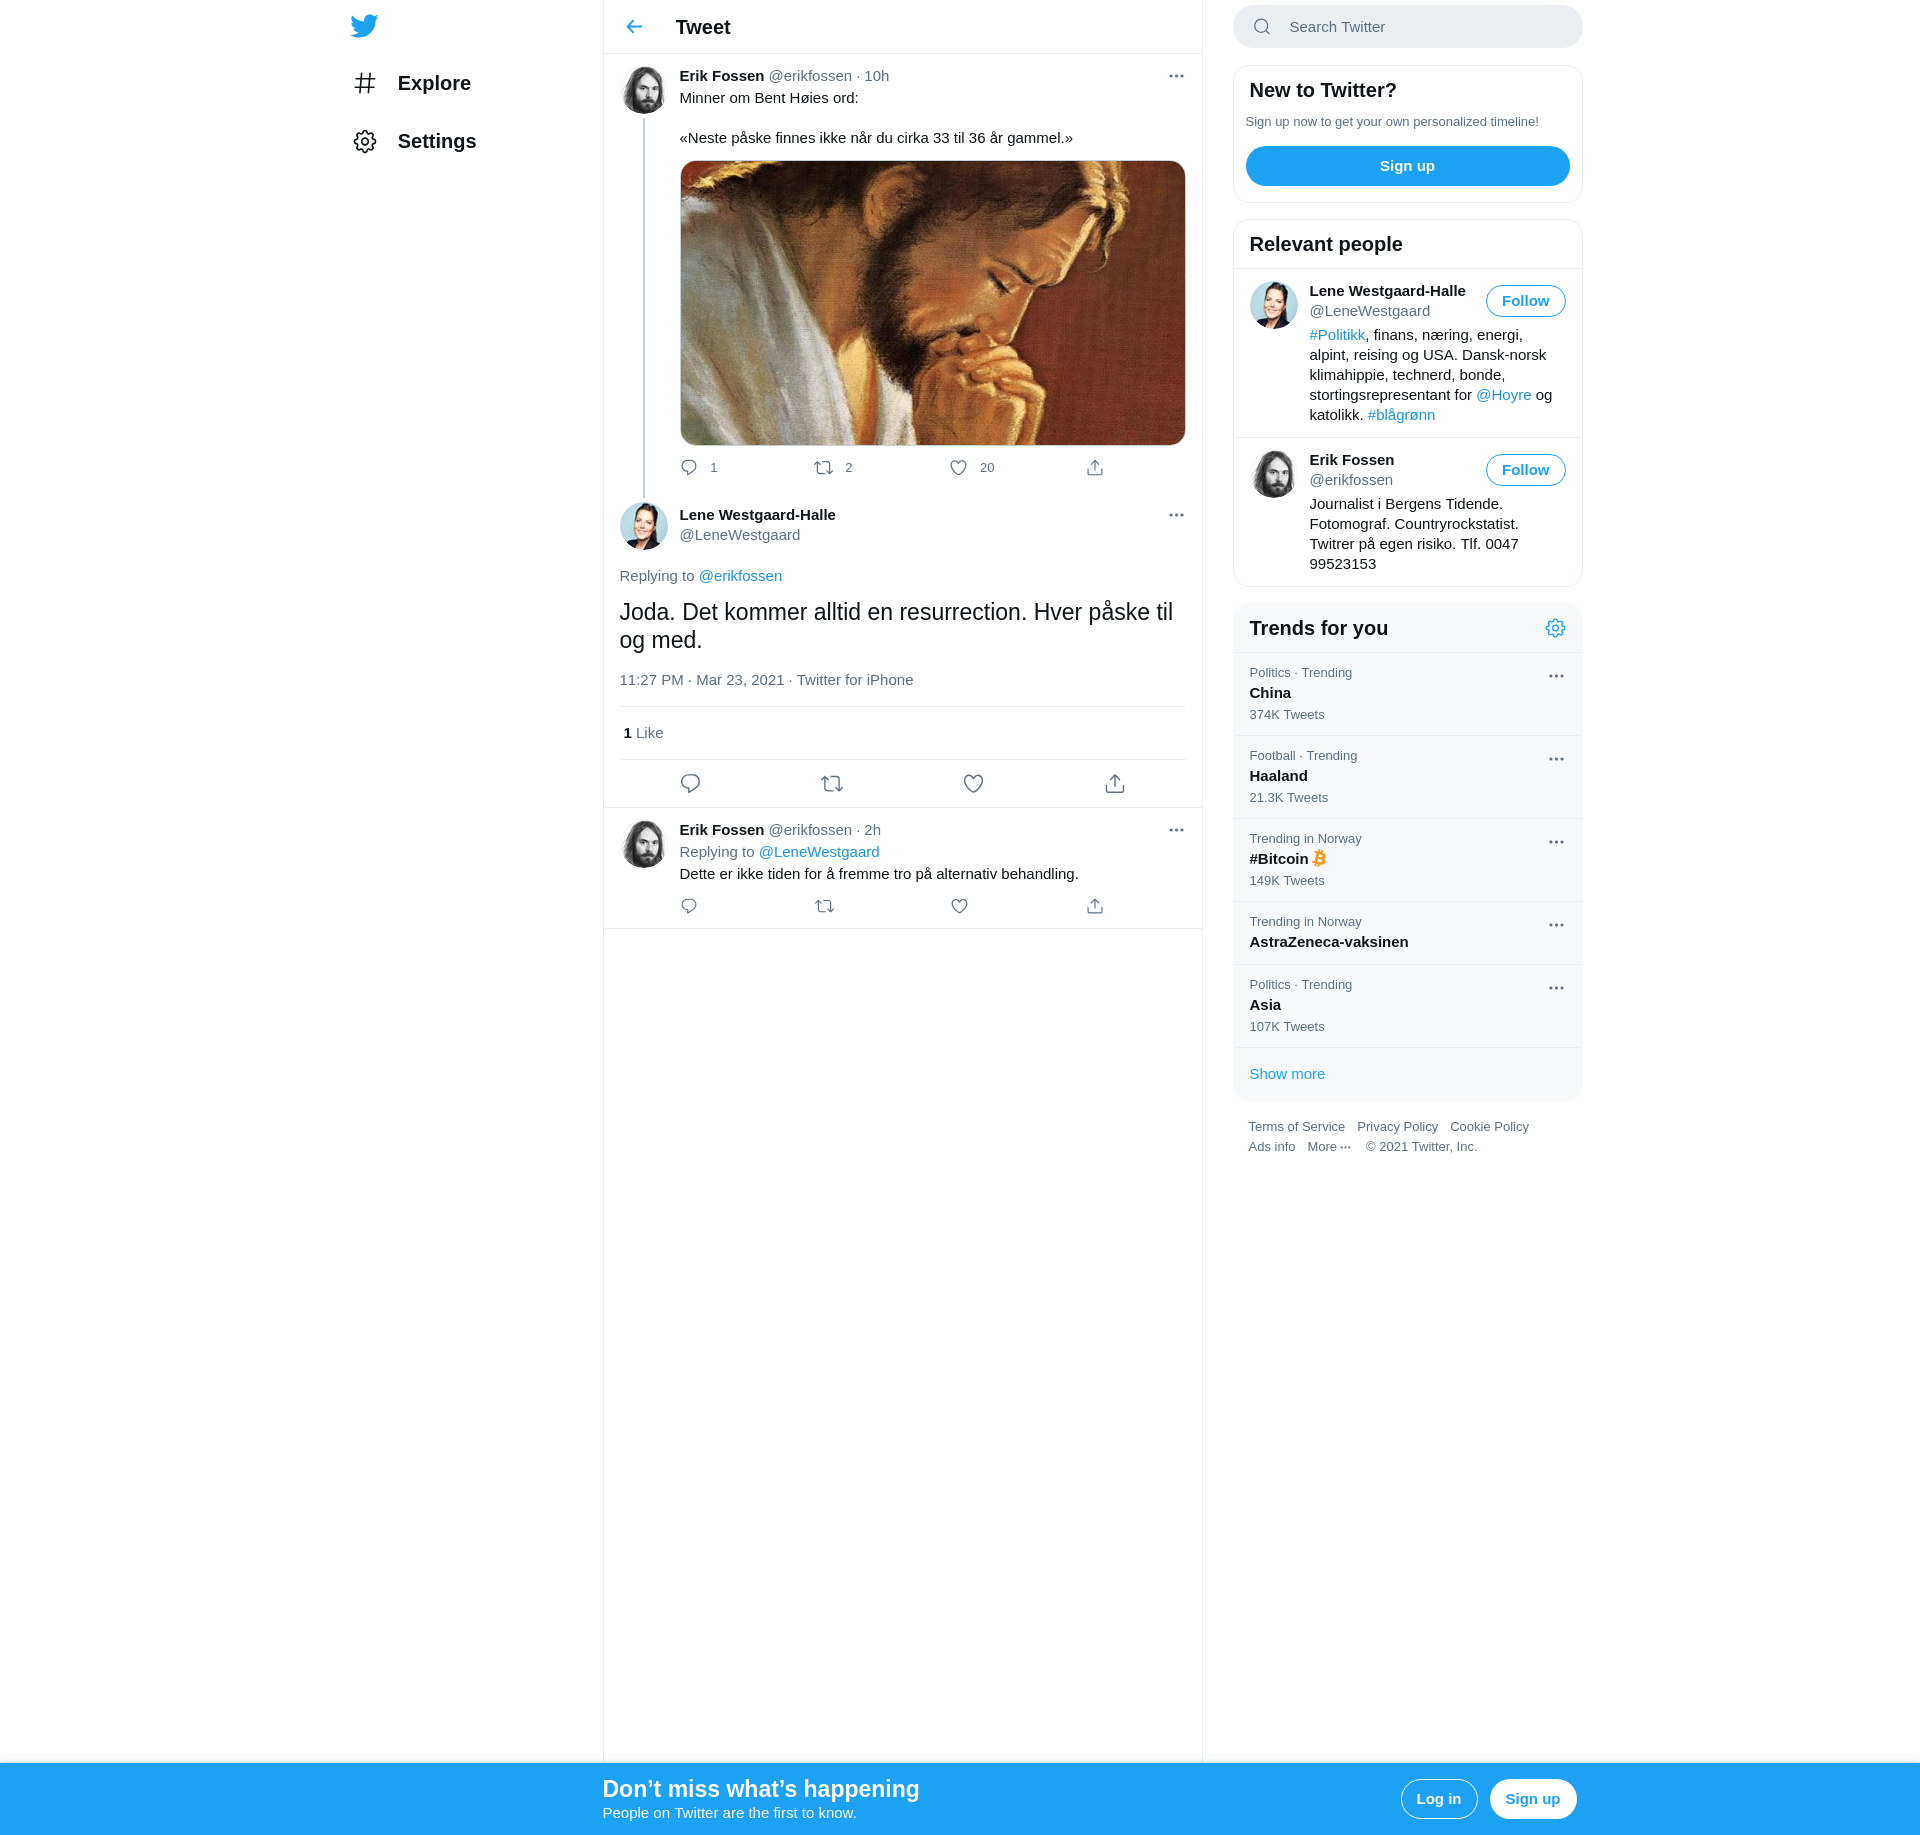Follow Erik Fossen
This screenshot has width=1920, height=1835.
1525,470
